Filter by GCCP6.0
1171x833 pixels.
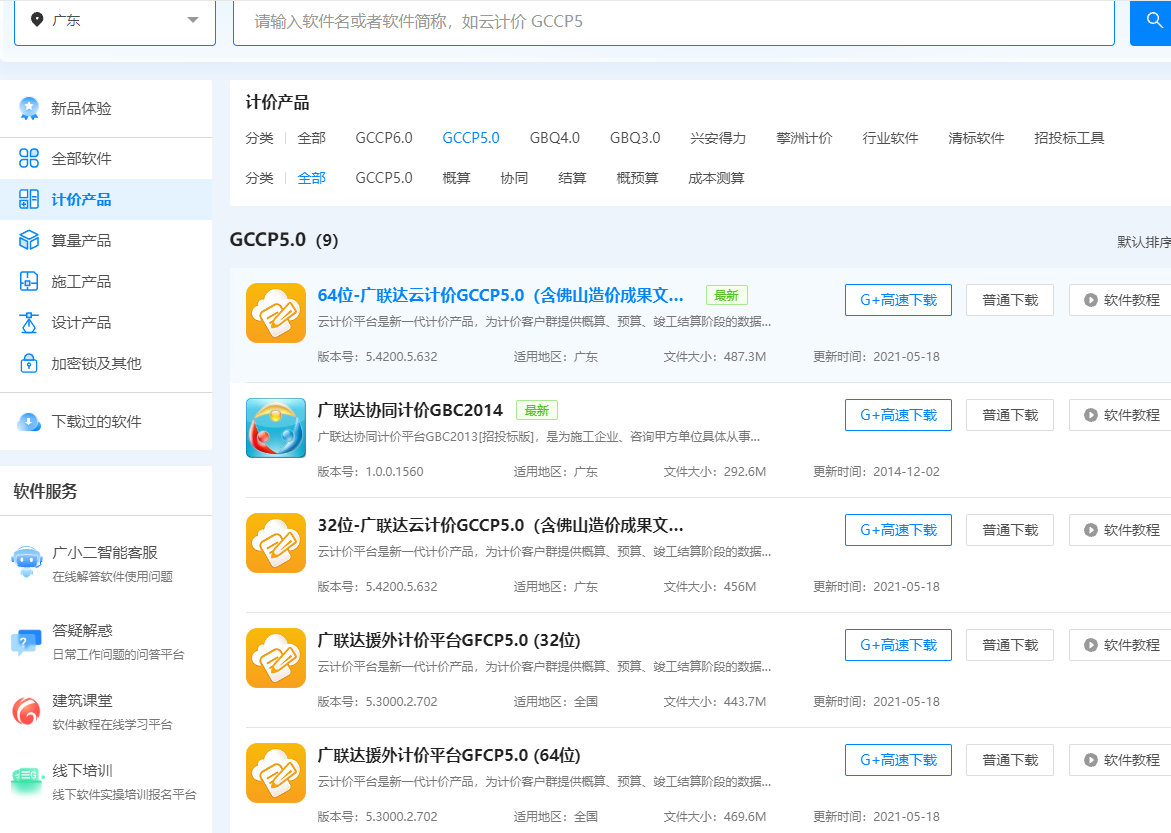click(384, 138)
